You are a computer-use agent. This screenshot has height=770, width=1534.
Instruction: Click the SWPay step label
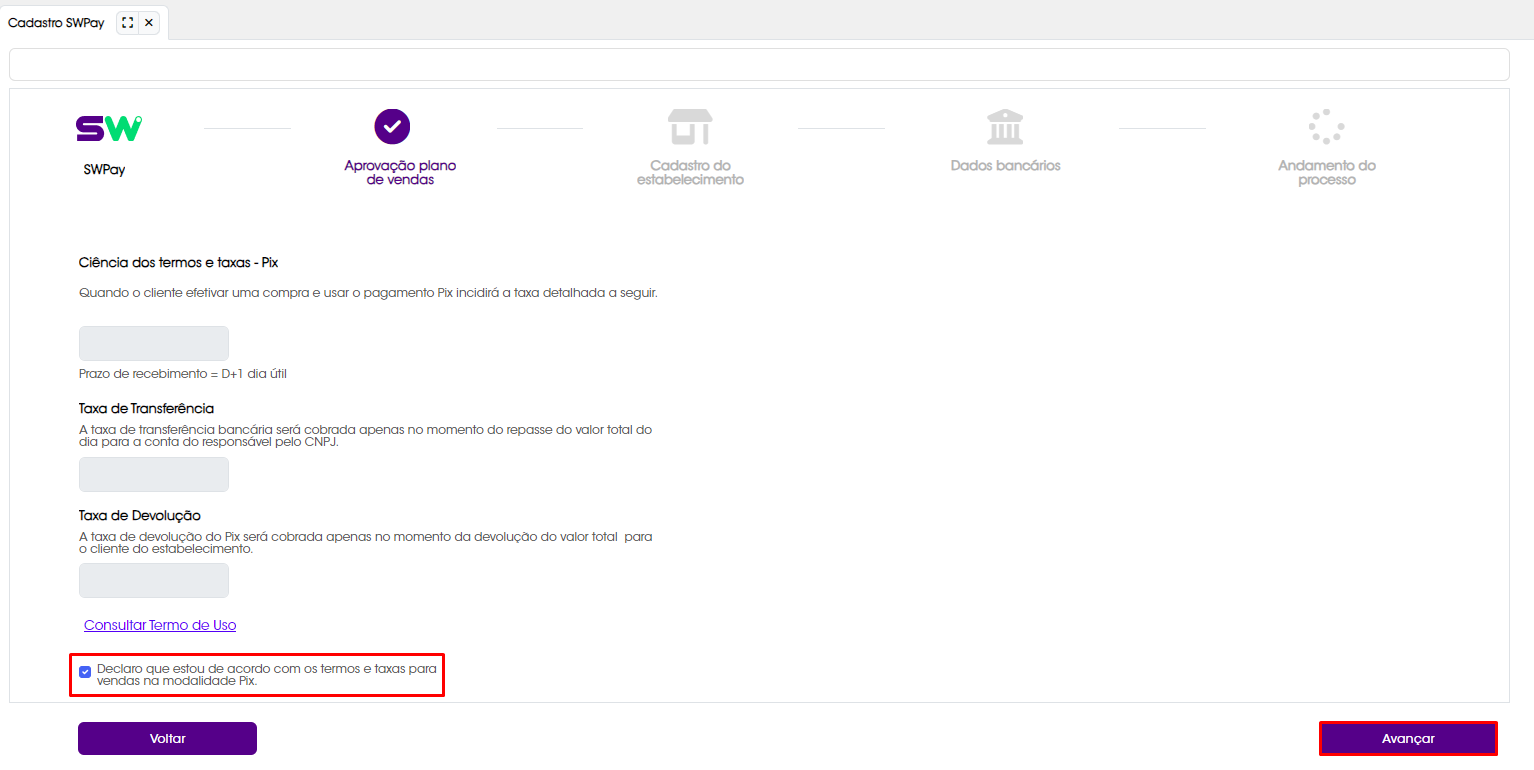tap(105, 170)
